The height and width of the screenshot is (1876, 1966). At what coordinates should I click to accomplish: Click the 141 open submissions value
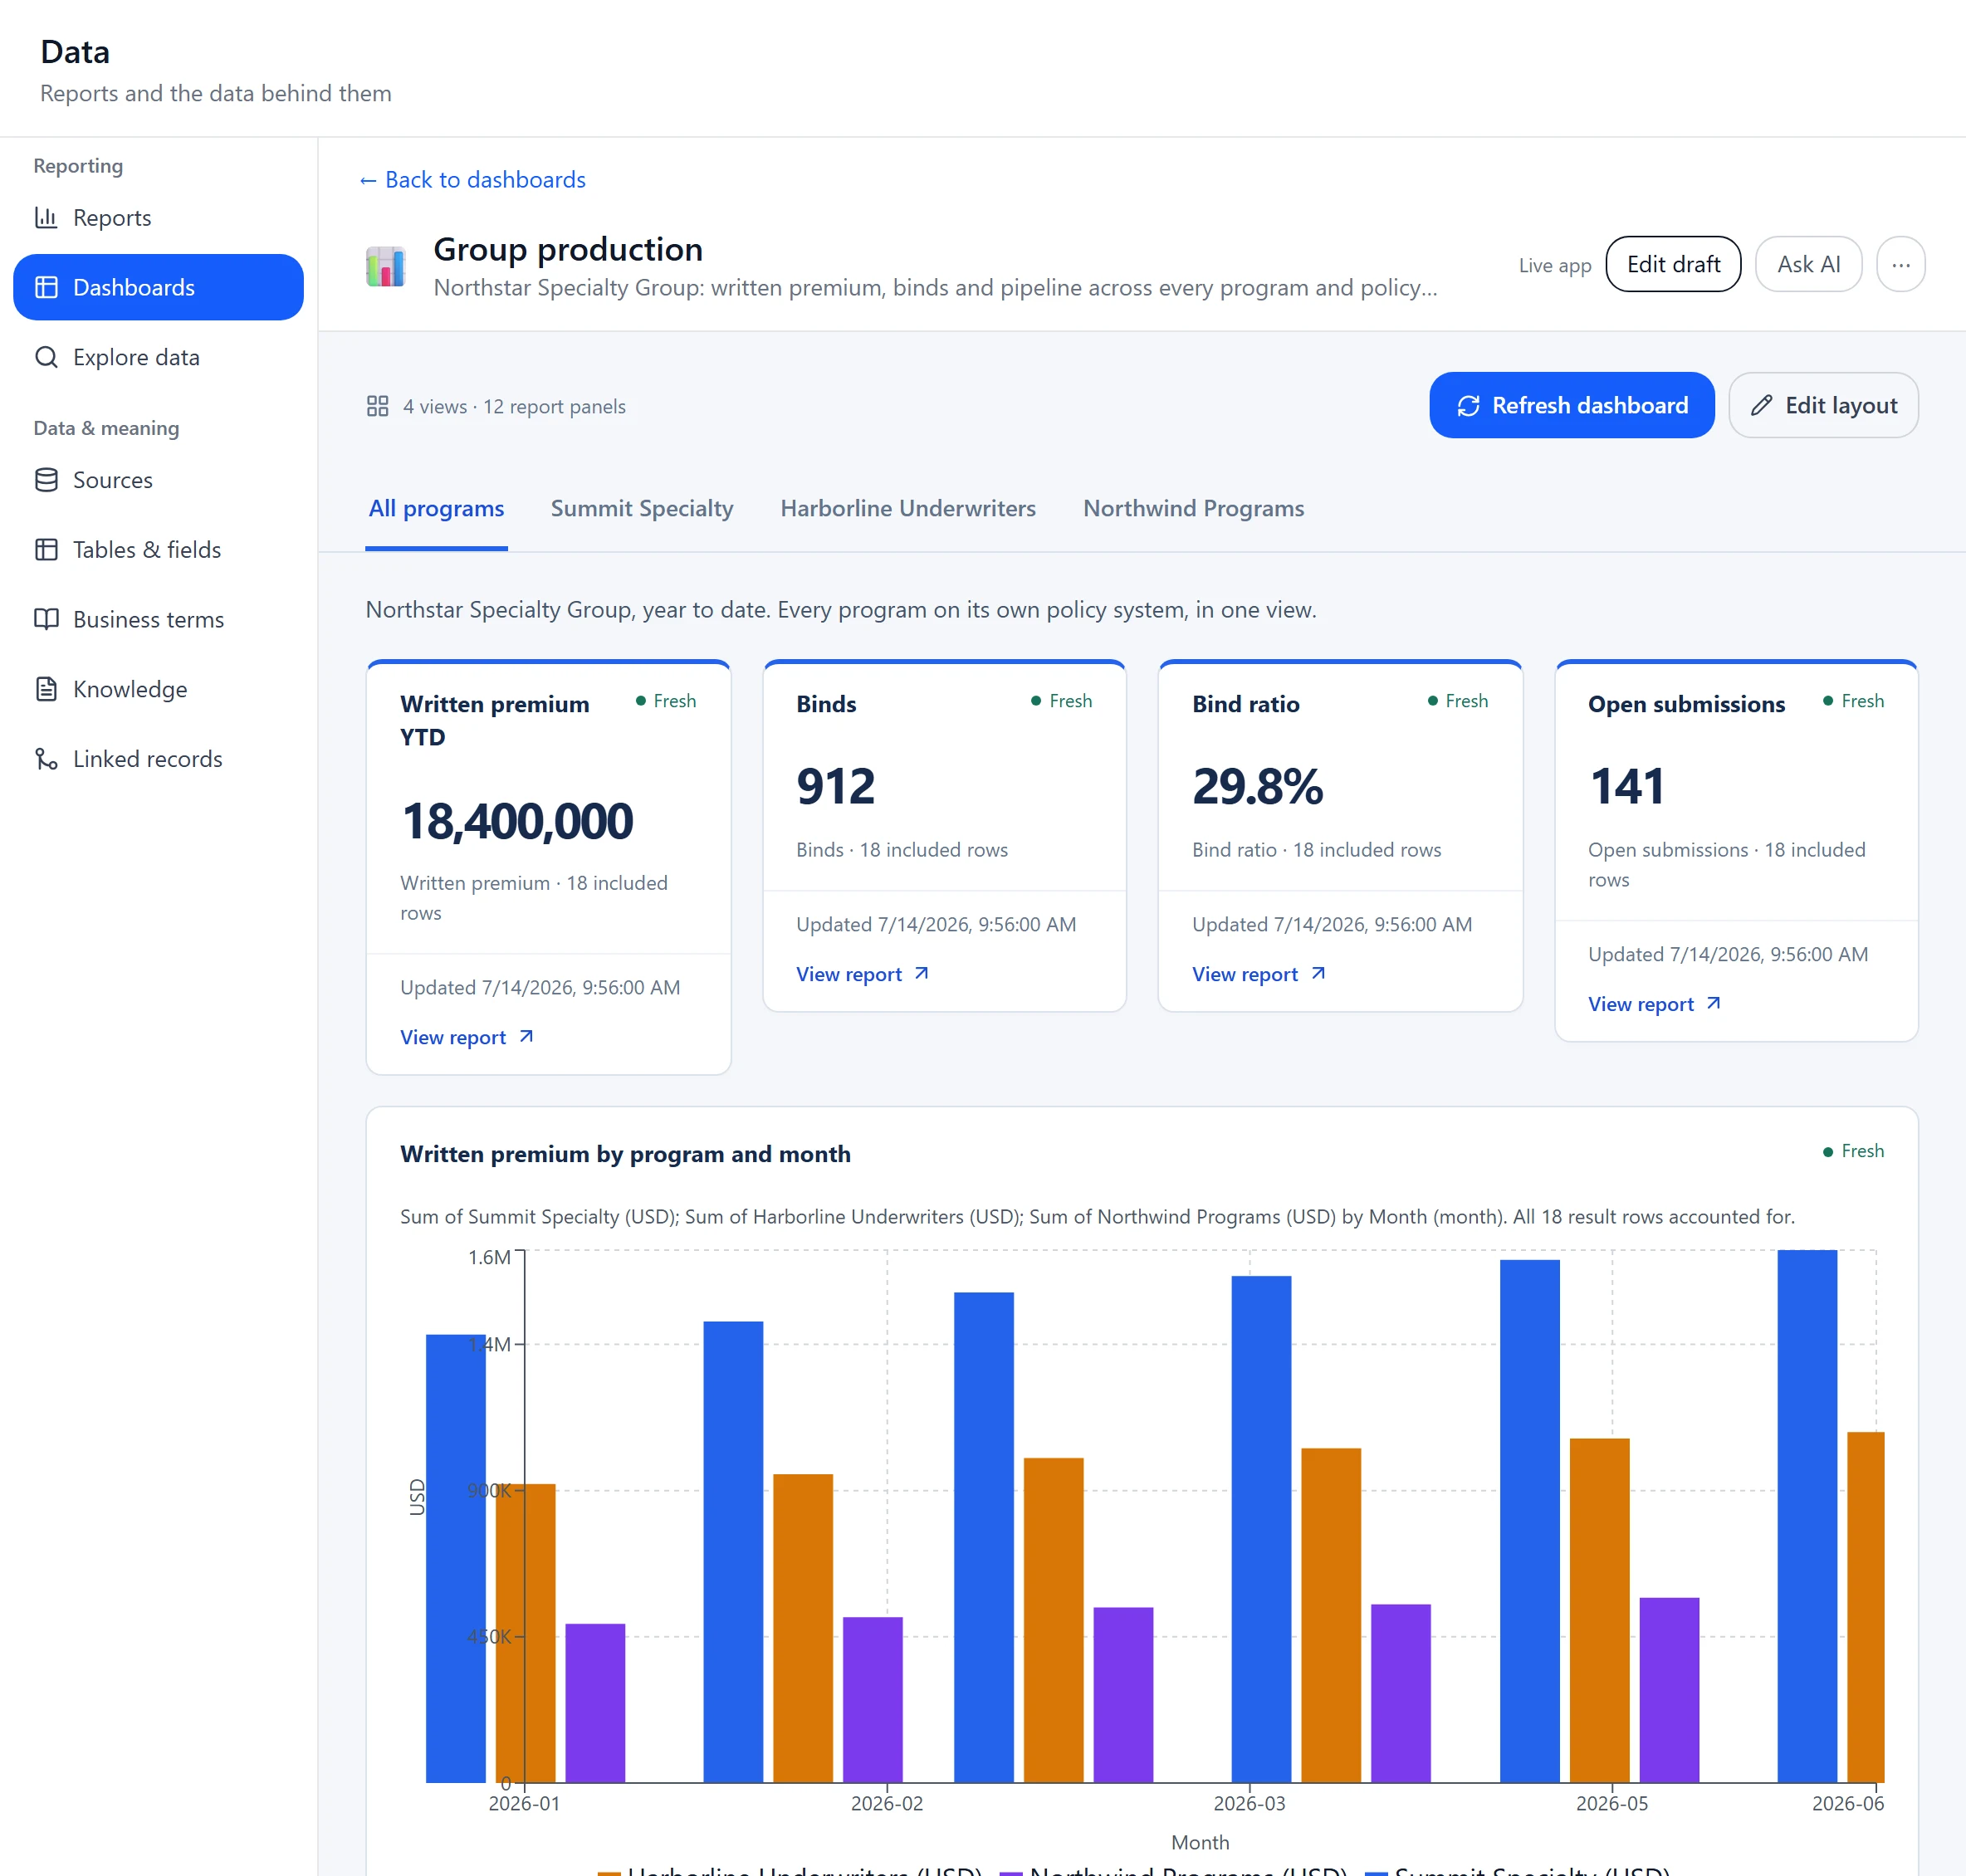1627,786
